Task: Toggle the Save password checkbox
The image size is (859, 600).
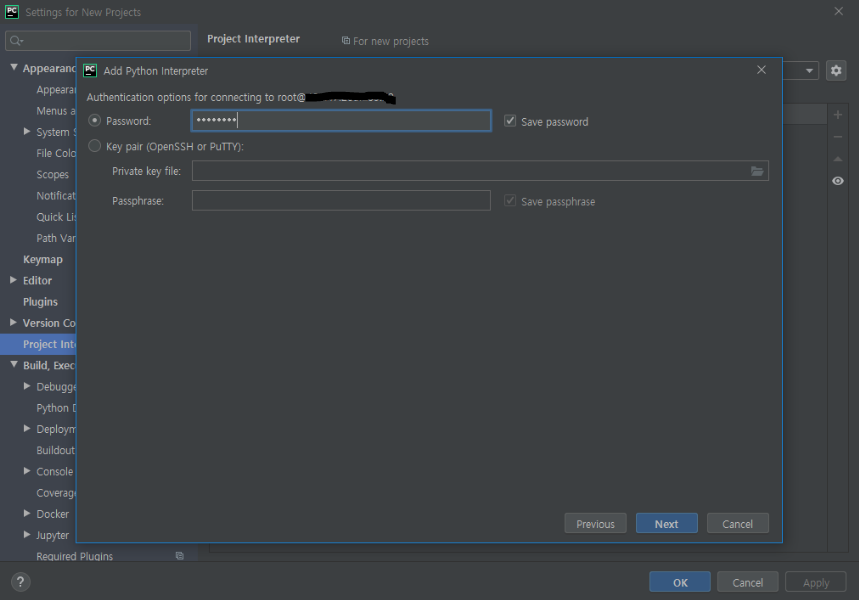Action: [x=510, y=121]
